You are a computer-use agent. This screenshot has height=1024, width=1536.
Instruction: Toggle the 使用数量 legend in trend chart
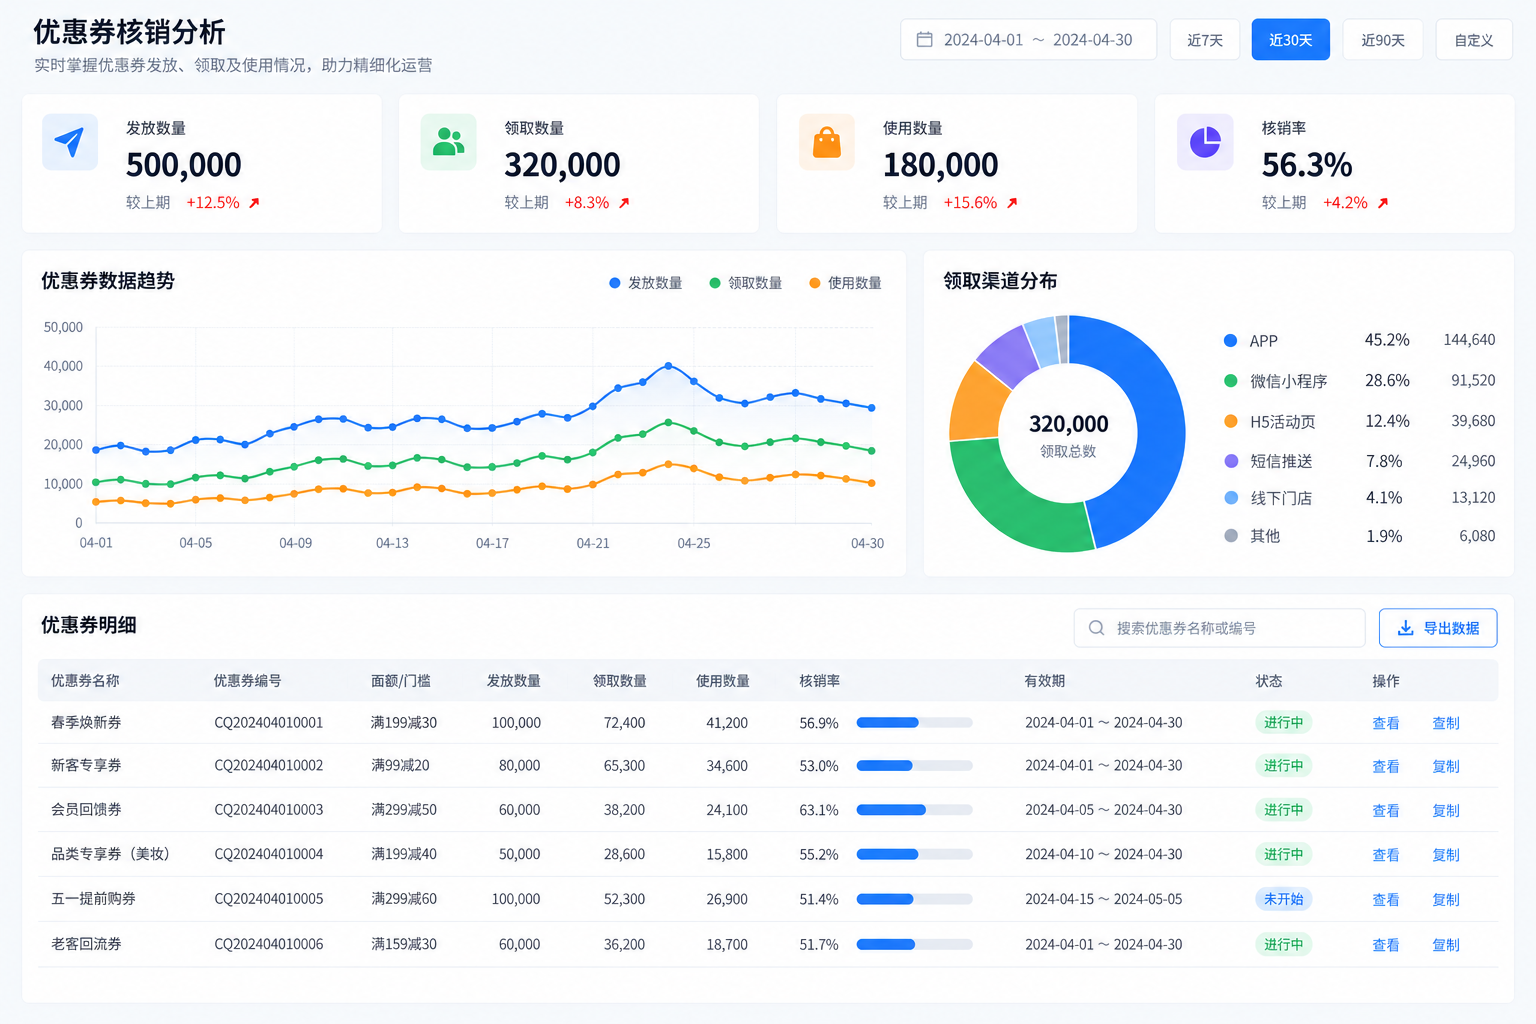(x=846, y=283)
